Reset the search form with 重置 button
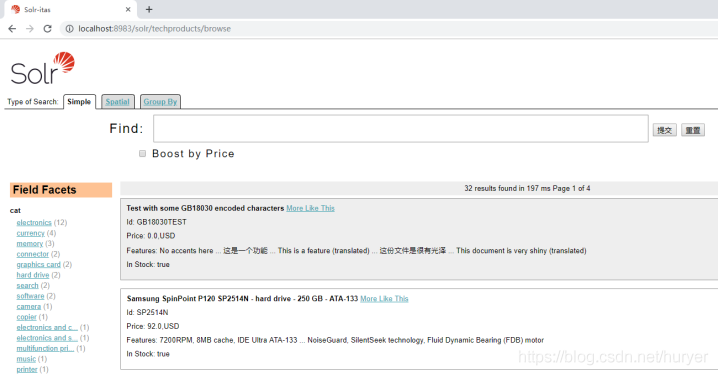 coord(693,130)
